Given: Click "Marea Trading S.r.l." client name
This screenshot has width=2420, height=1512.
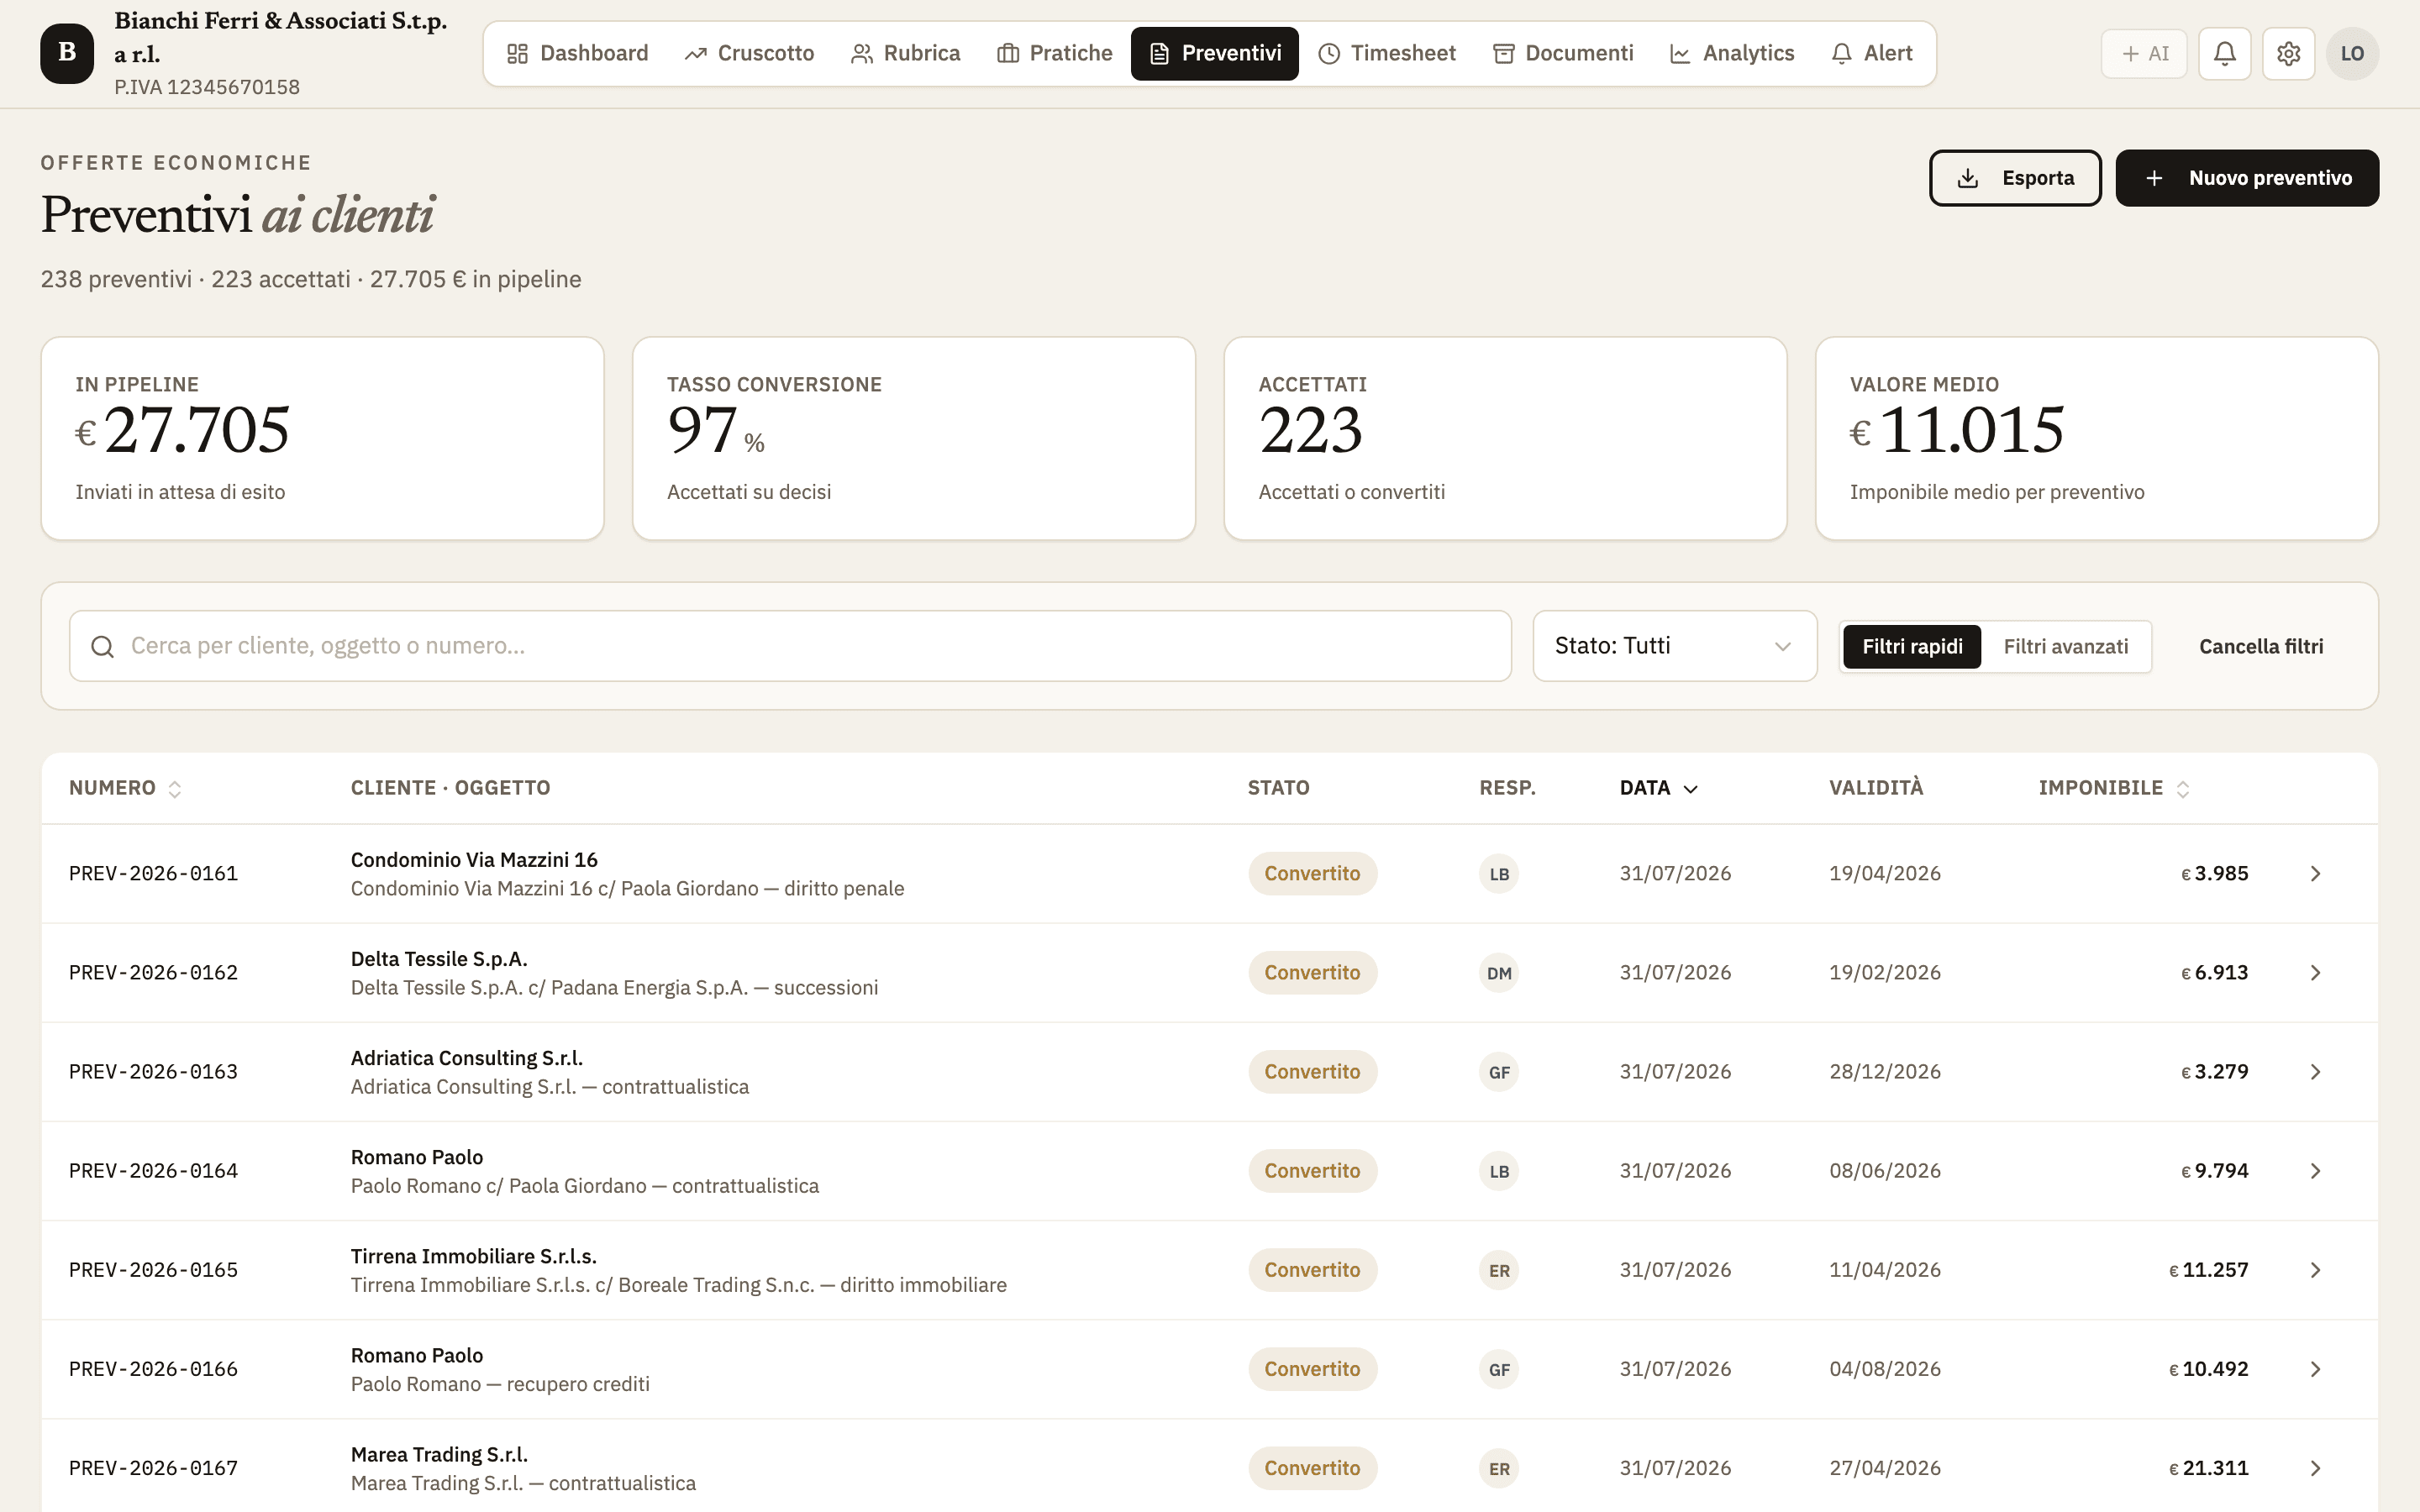Looking at the screenshot, I should [439, 1454].
